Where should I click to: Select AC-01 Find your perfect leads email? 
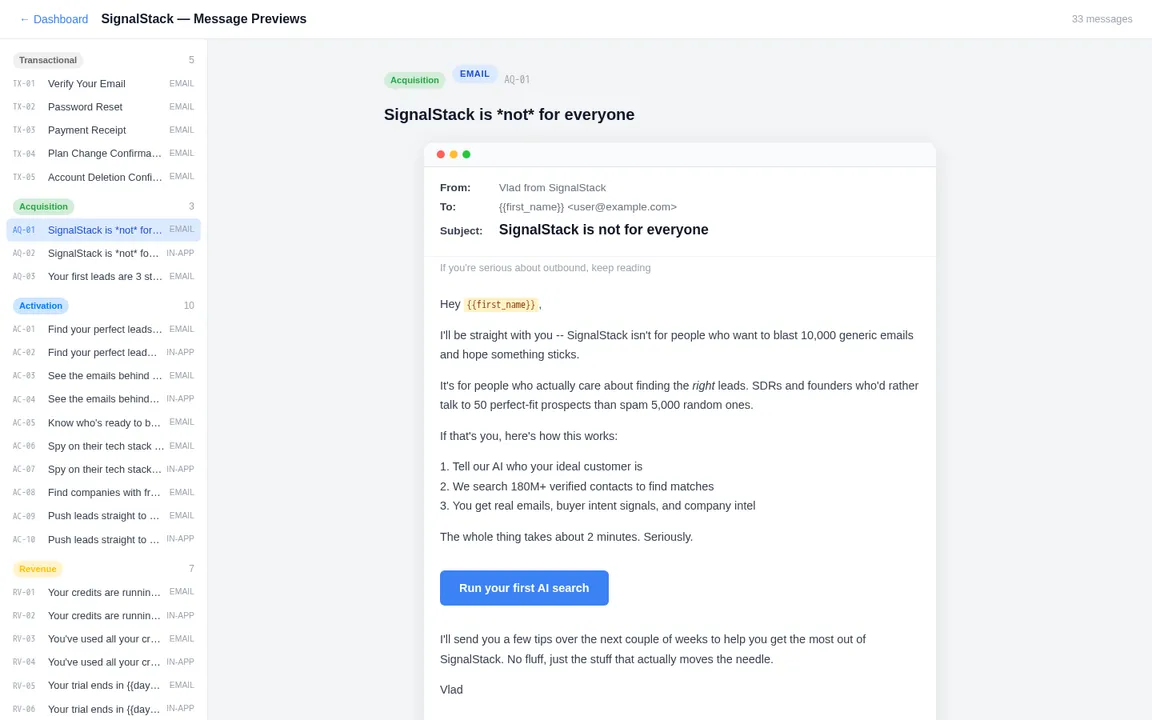click(103, 329)
